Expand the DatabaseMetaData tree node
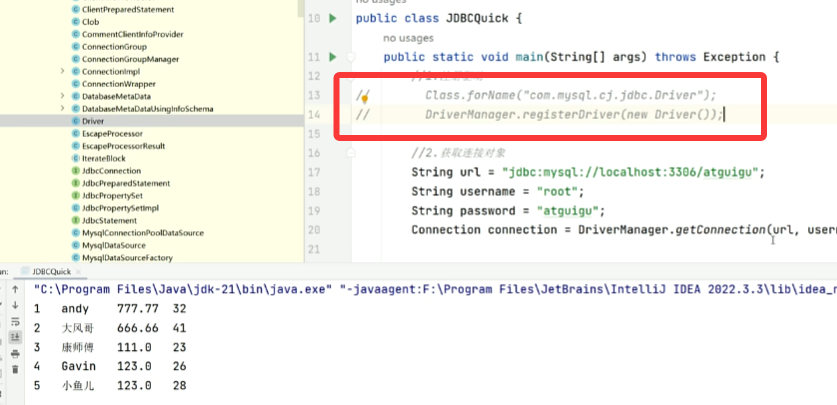The height and width of the screenshot is (405, 837). coord(62,96)
